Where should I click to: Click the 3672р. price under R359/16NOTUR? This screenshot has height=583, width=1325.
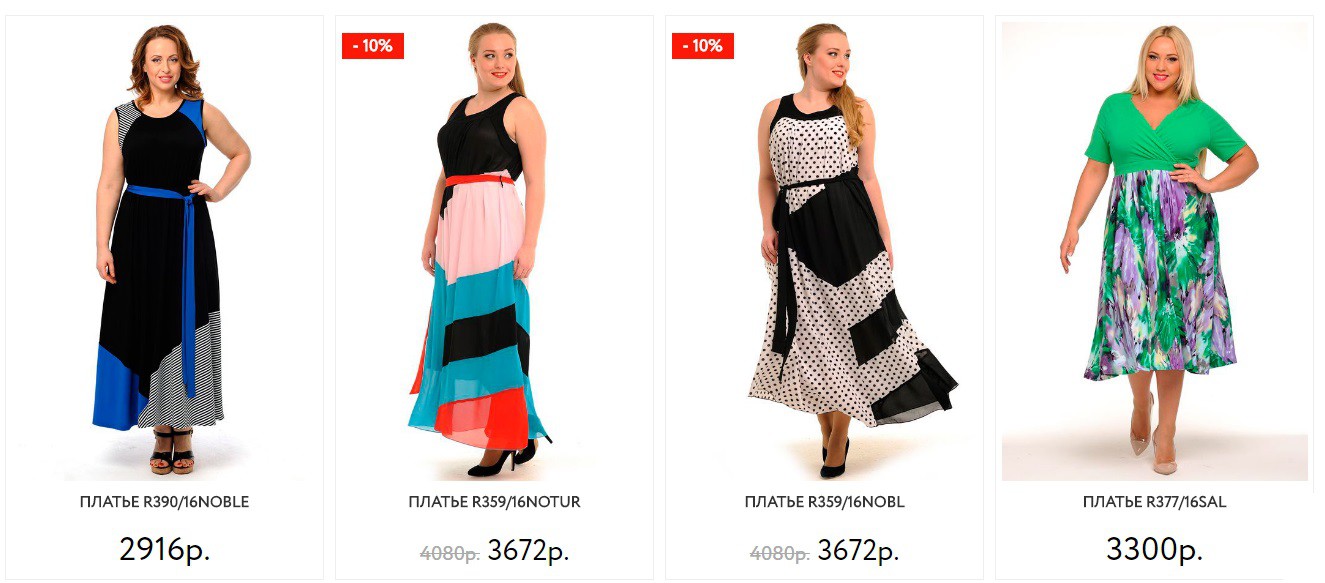[528, 551]
